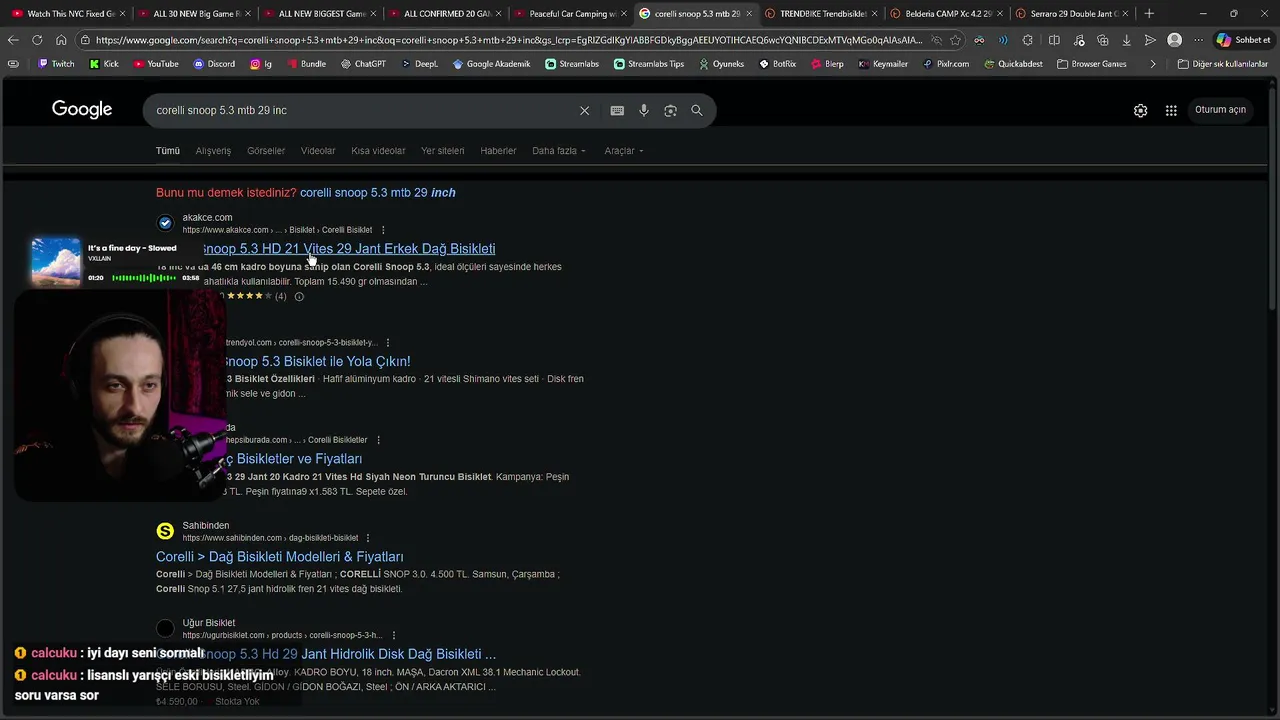This screenshot has height=720, width=1280.
Task: Open the Streamlabs Tips bookmark
Action: pos(649,64)
